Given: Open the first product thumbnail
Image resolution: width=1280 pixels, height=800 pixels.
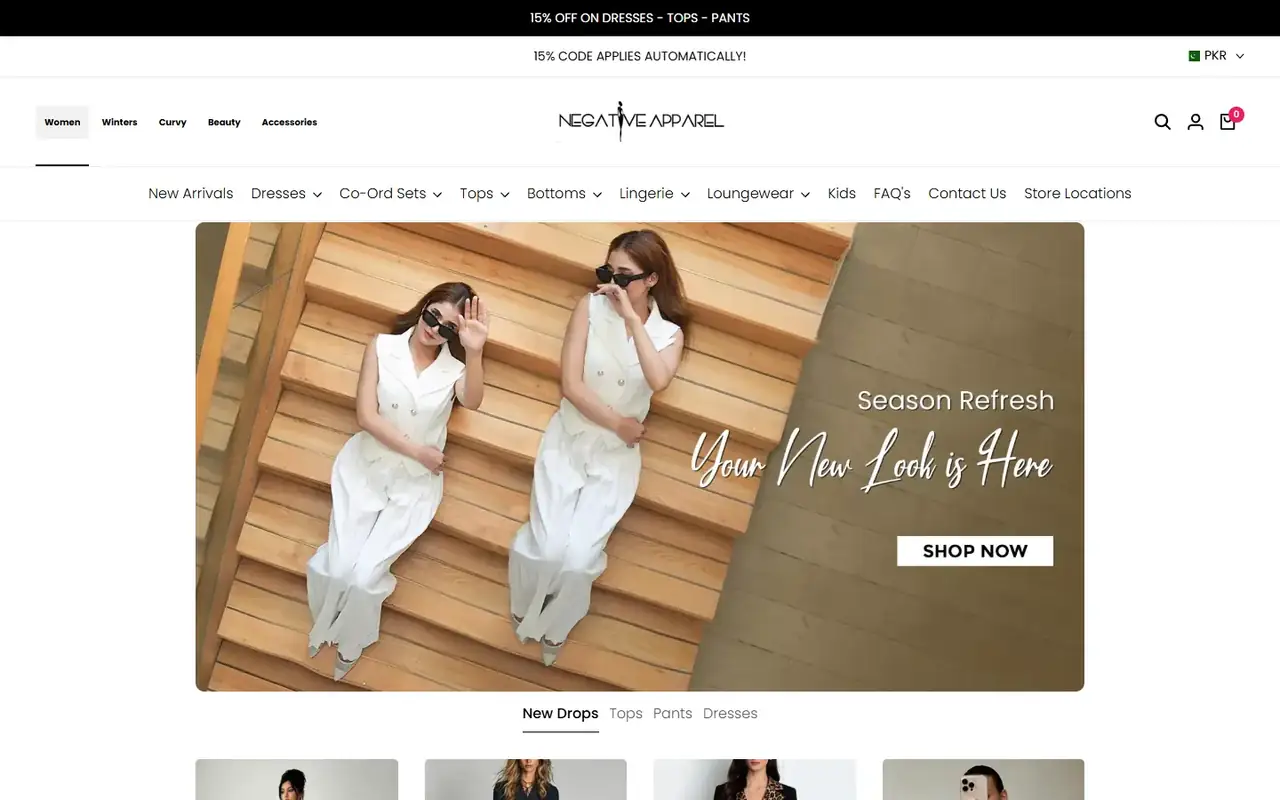Looking at the screenshot, I should click(x=297, y=779).
